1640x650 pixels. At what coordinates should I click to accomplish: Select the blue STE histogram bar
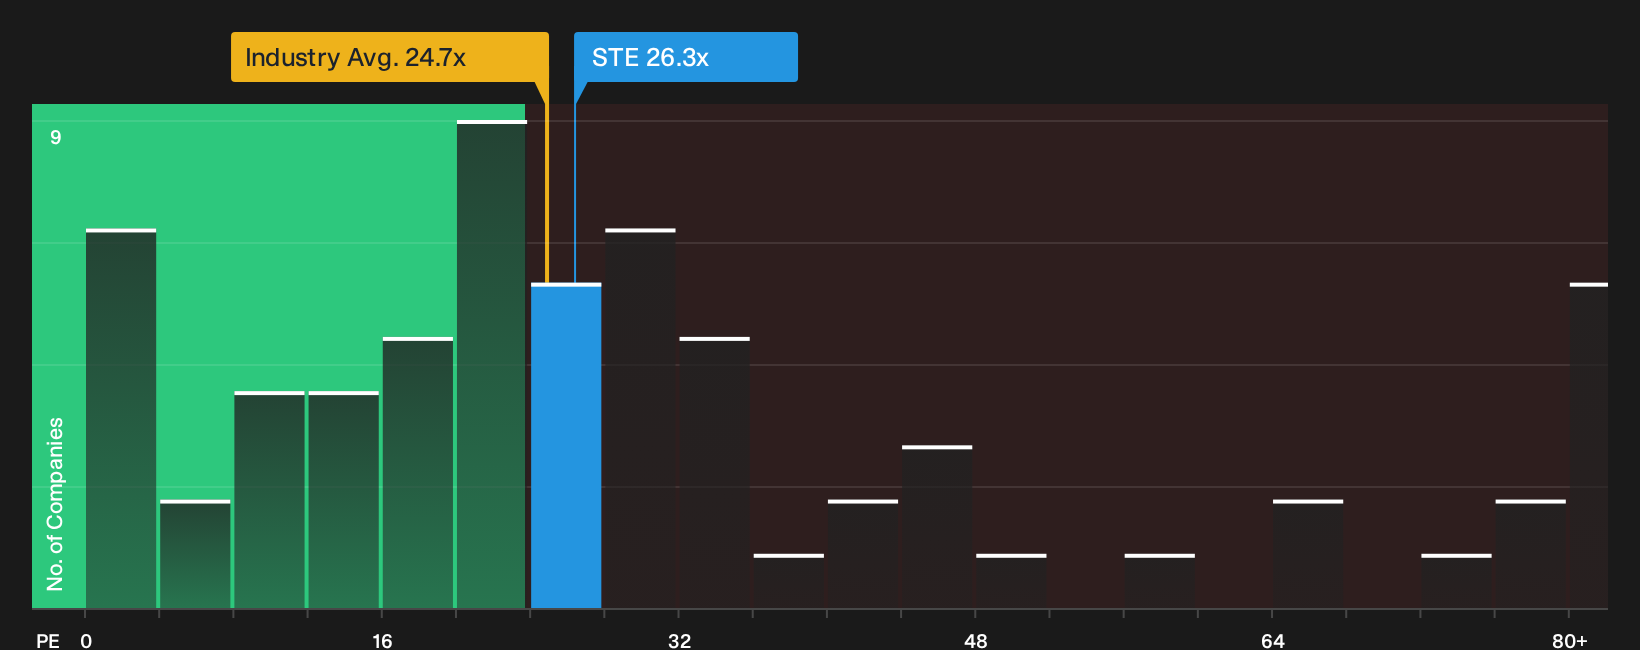coord(566,446)
